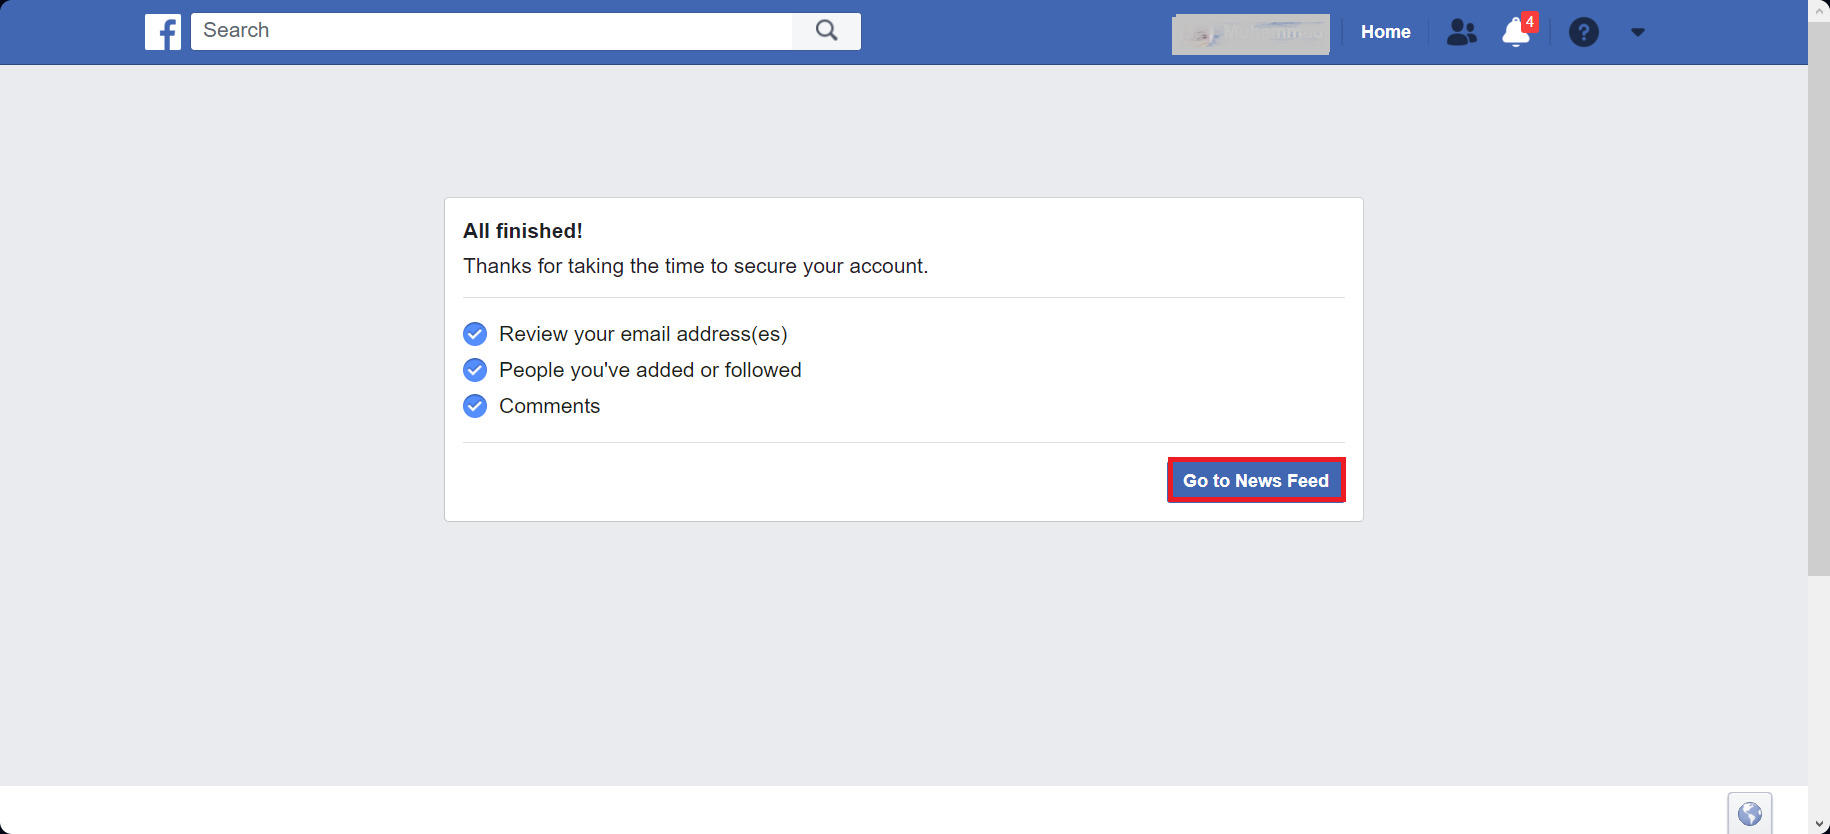
Task: Open the account settings dropdown arrow
Action: (x=1638, y=31)
